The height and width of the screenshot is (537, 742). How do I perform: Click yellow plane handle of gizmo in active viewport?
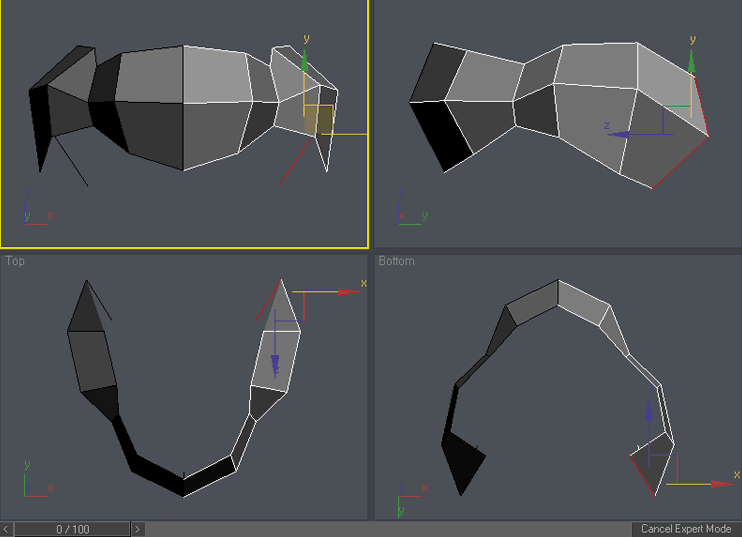[x=318, y=120]
